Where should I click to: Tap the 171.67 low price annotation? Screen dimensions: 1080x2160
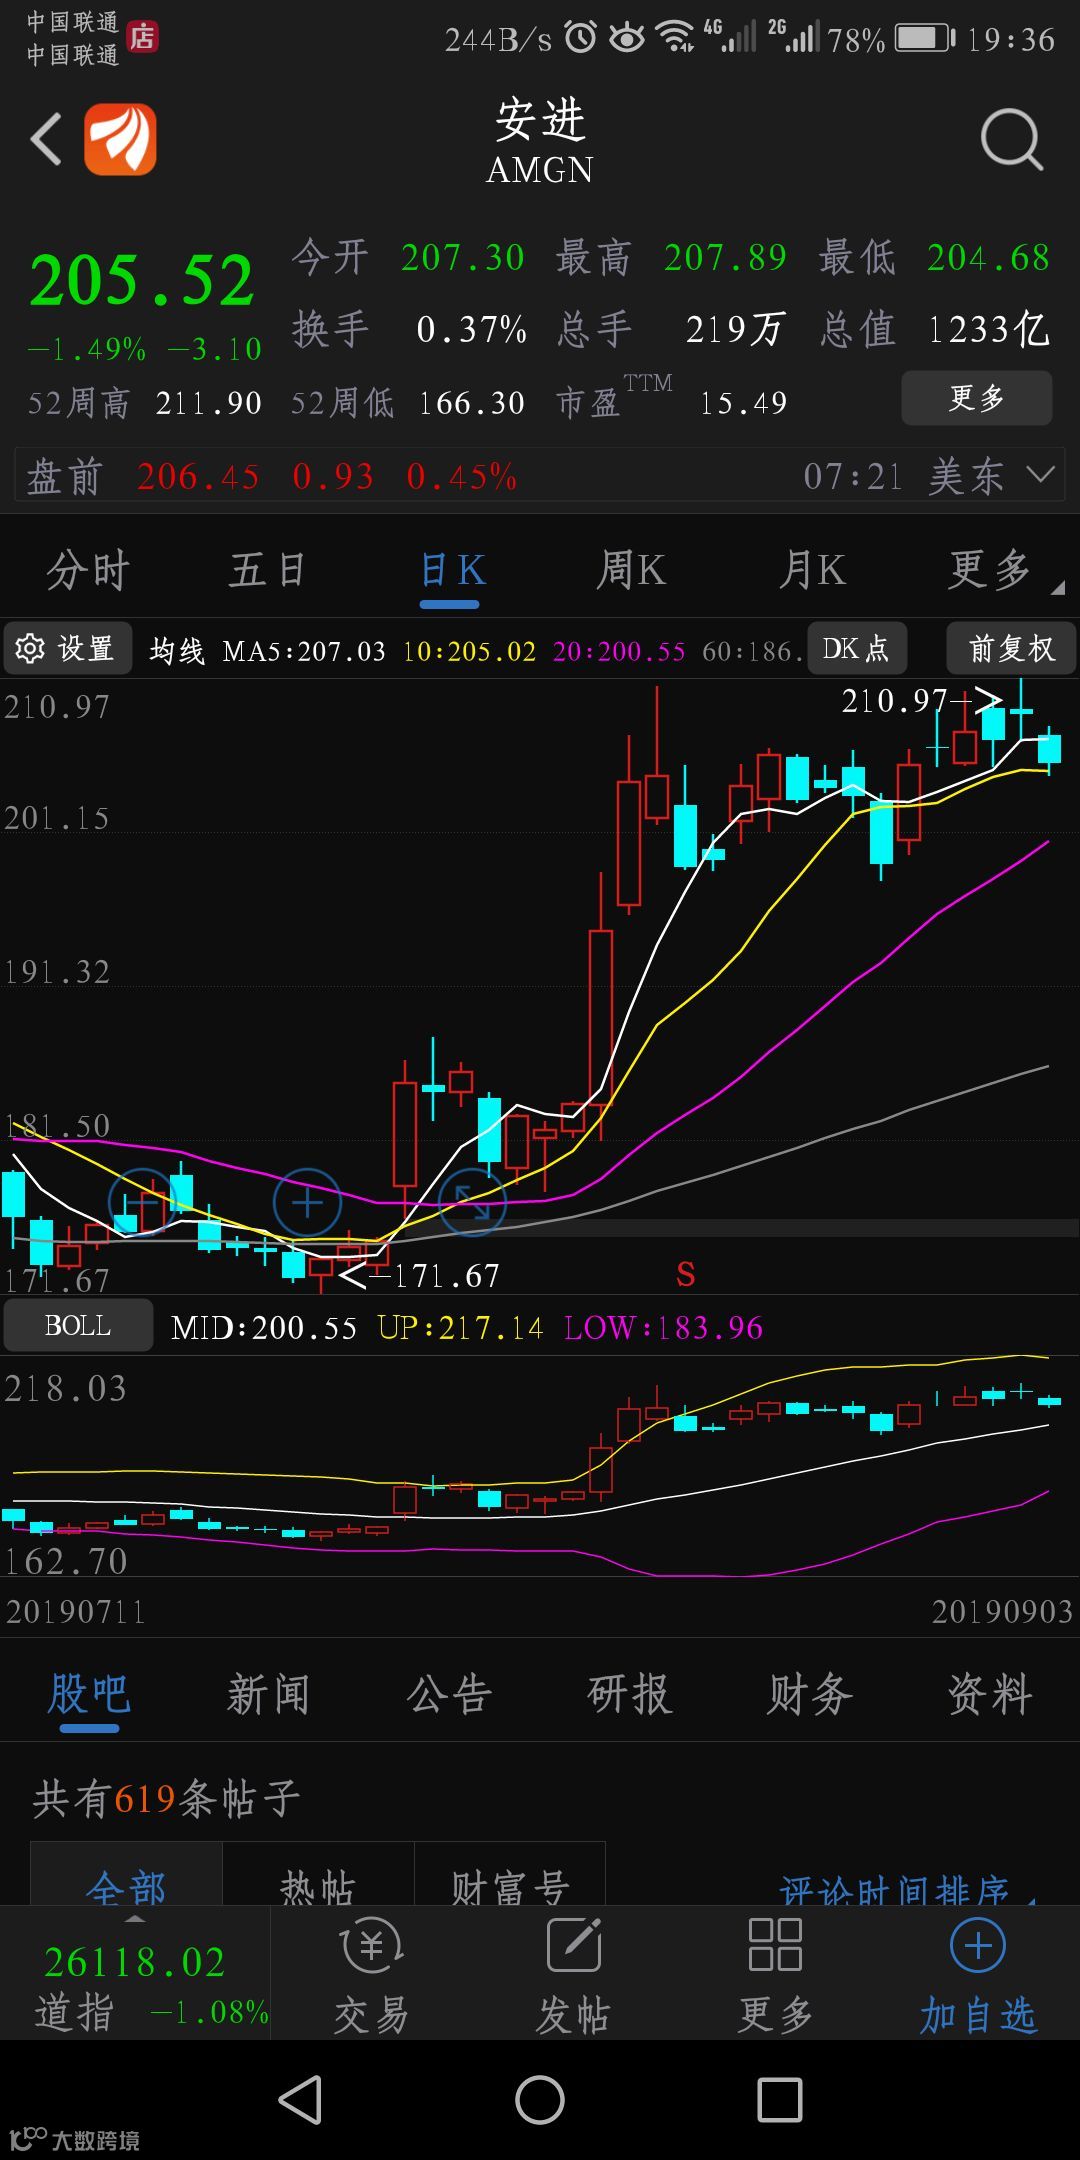(x=446, y=1275)
